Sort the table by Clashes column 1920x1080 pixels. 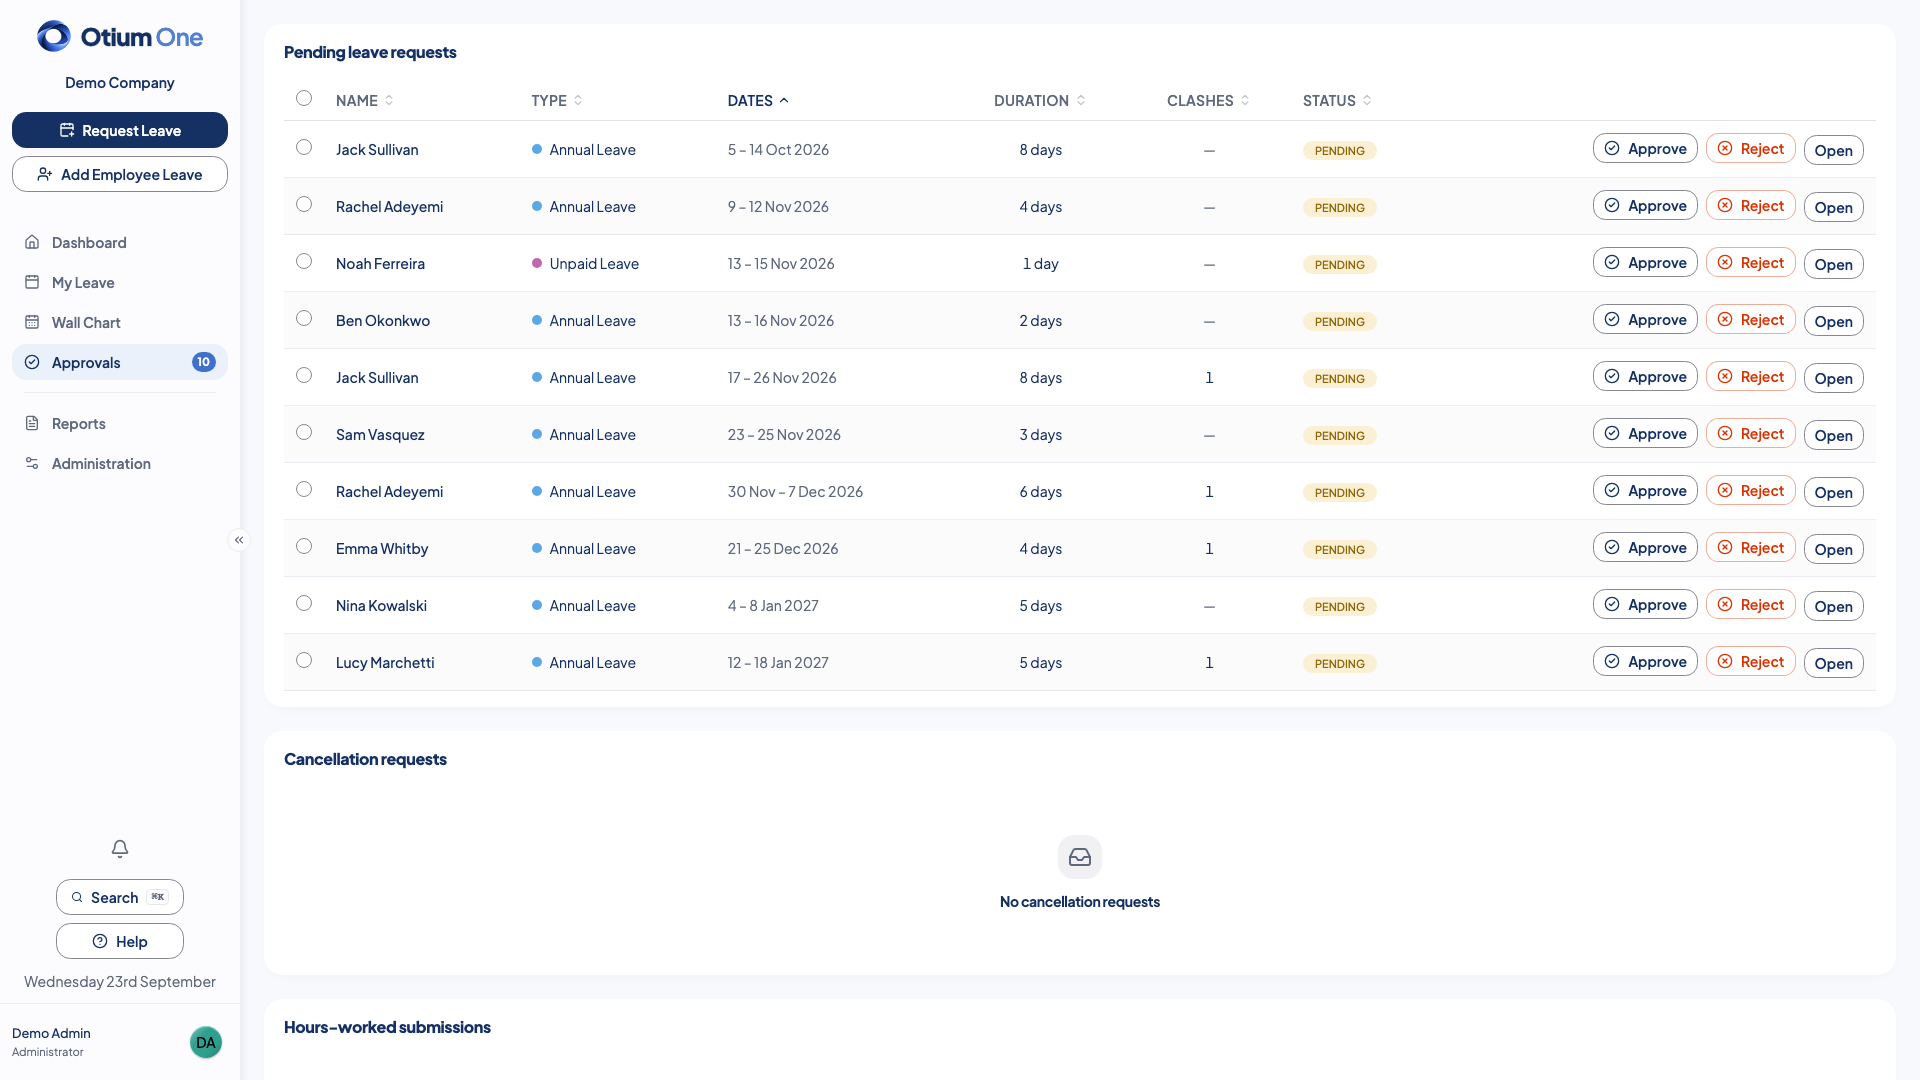click(x=1208, y=100)
